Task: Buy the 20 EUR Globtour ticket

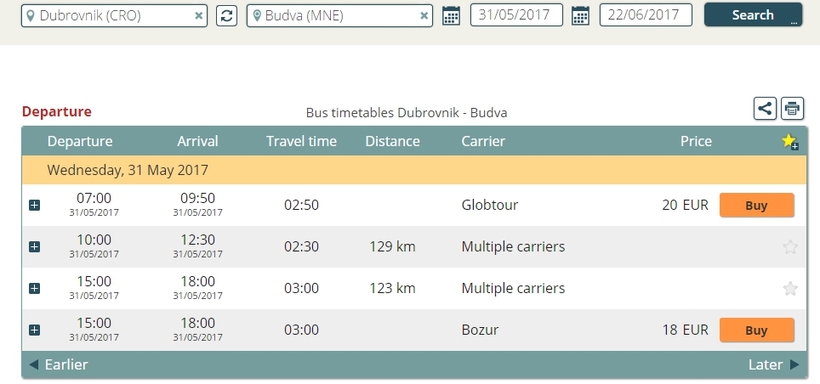Action: coord(757,205)
